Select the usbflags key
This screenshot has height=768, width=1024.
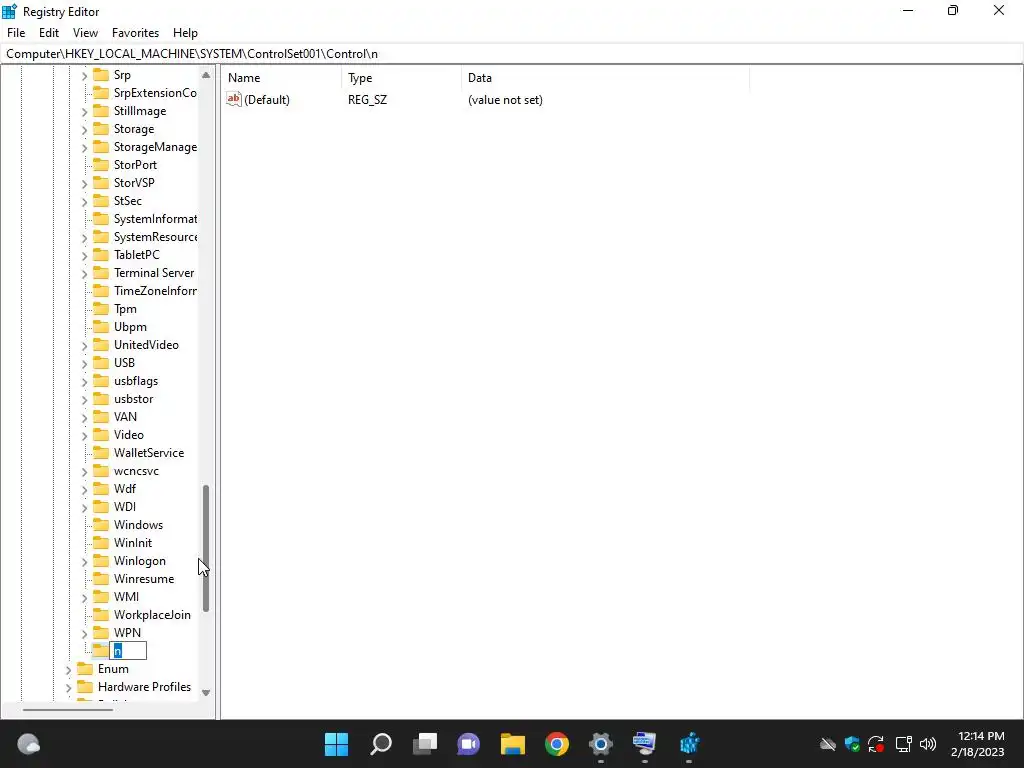pos(136,381)
